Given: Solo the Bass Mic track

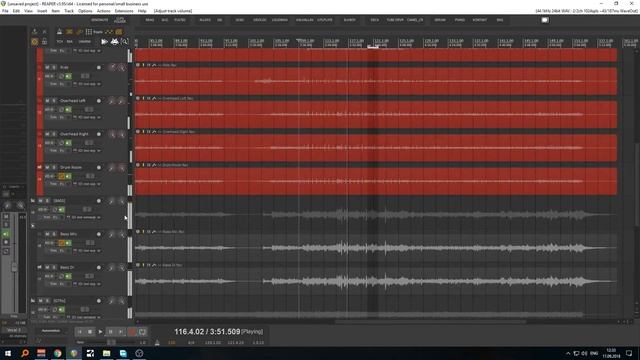Looking at the screenshot, I should [x=54, y=234].
